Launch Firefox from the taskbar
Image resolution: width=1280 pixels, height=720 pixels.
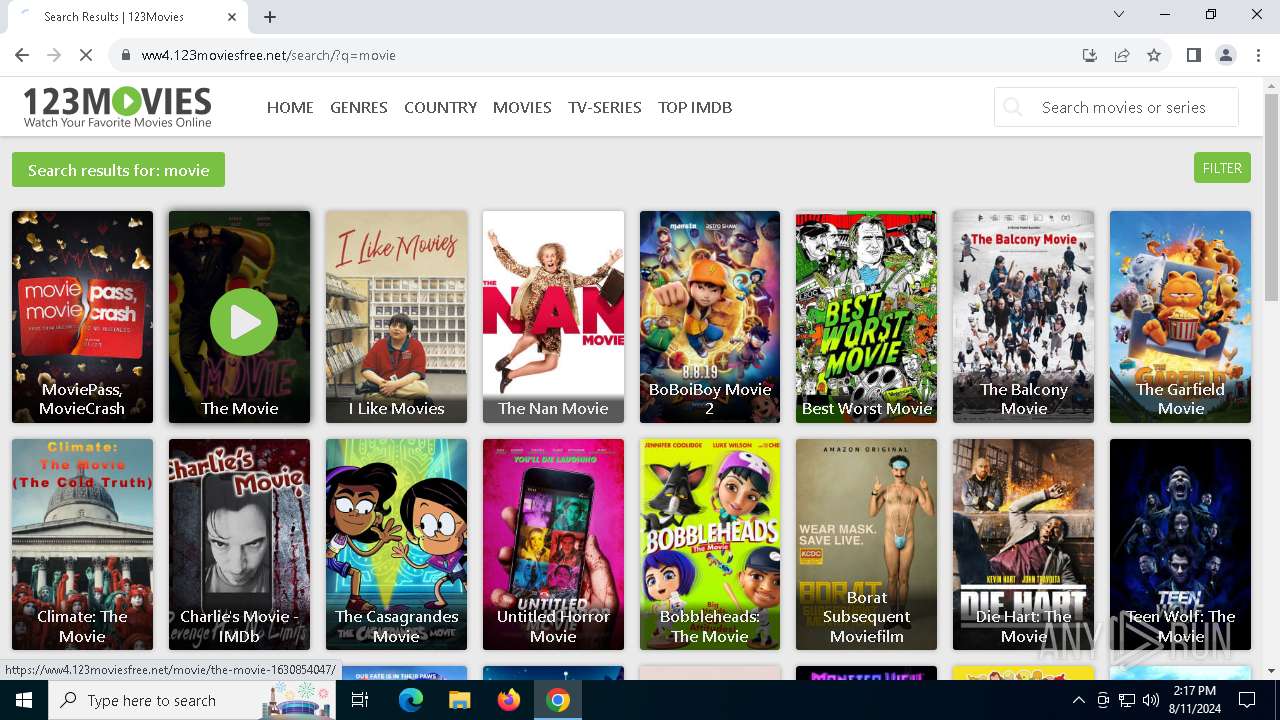point(508,700)
